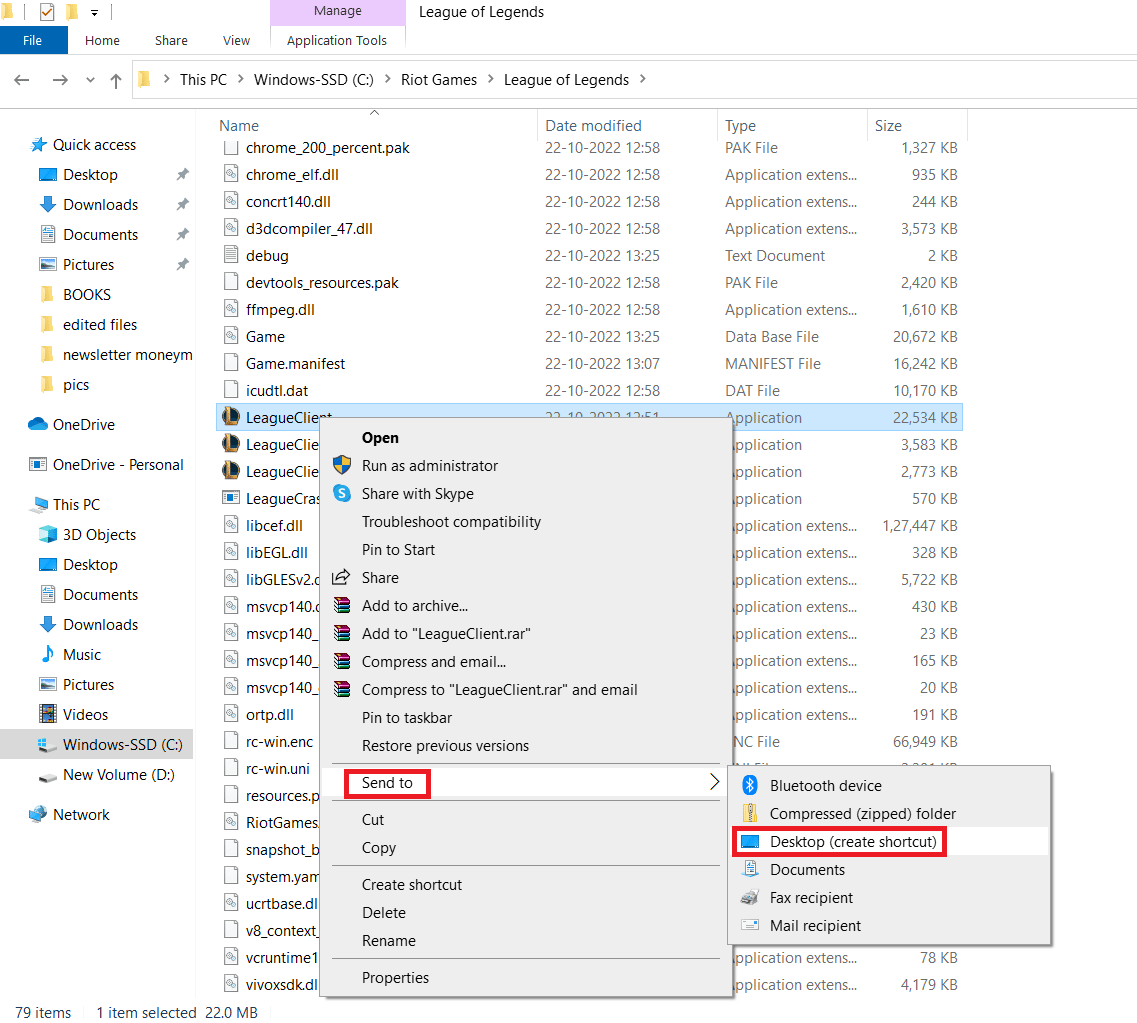Switch to the Home ribbon tab

pos(102,41)
